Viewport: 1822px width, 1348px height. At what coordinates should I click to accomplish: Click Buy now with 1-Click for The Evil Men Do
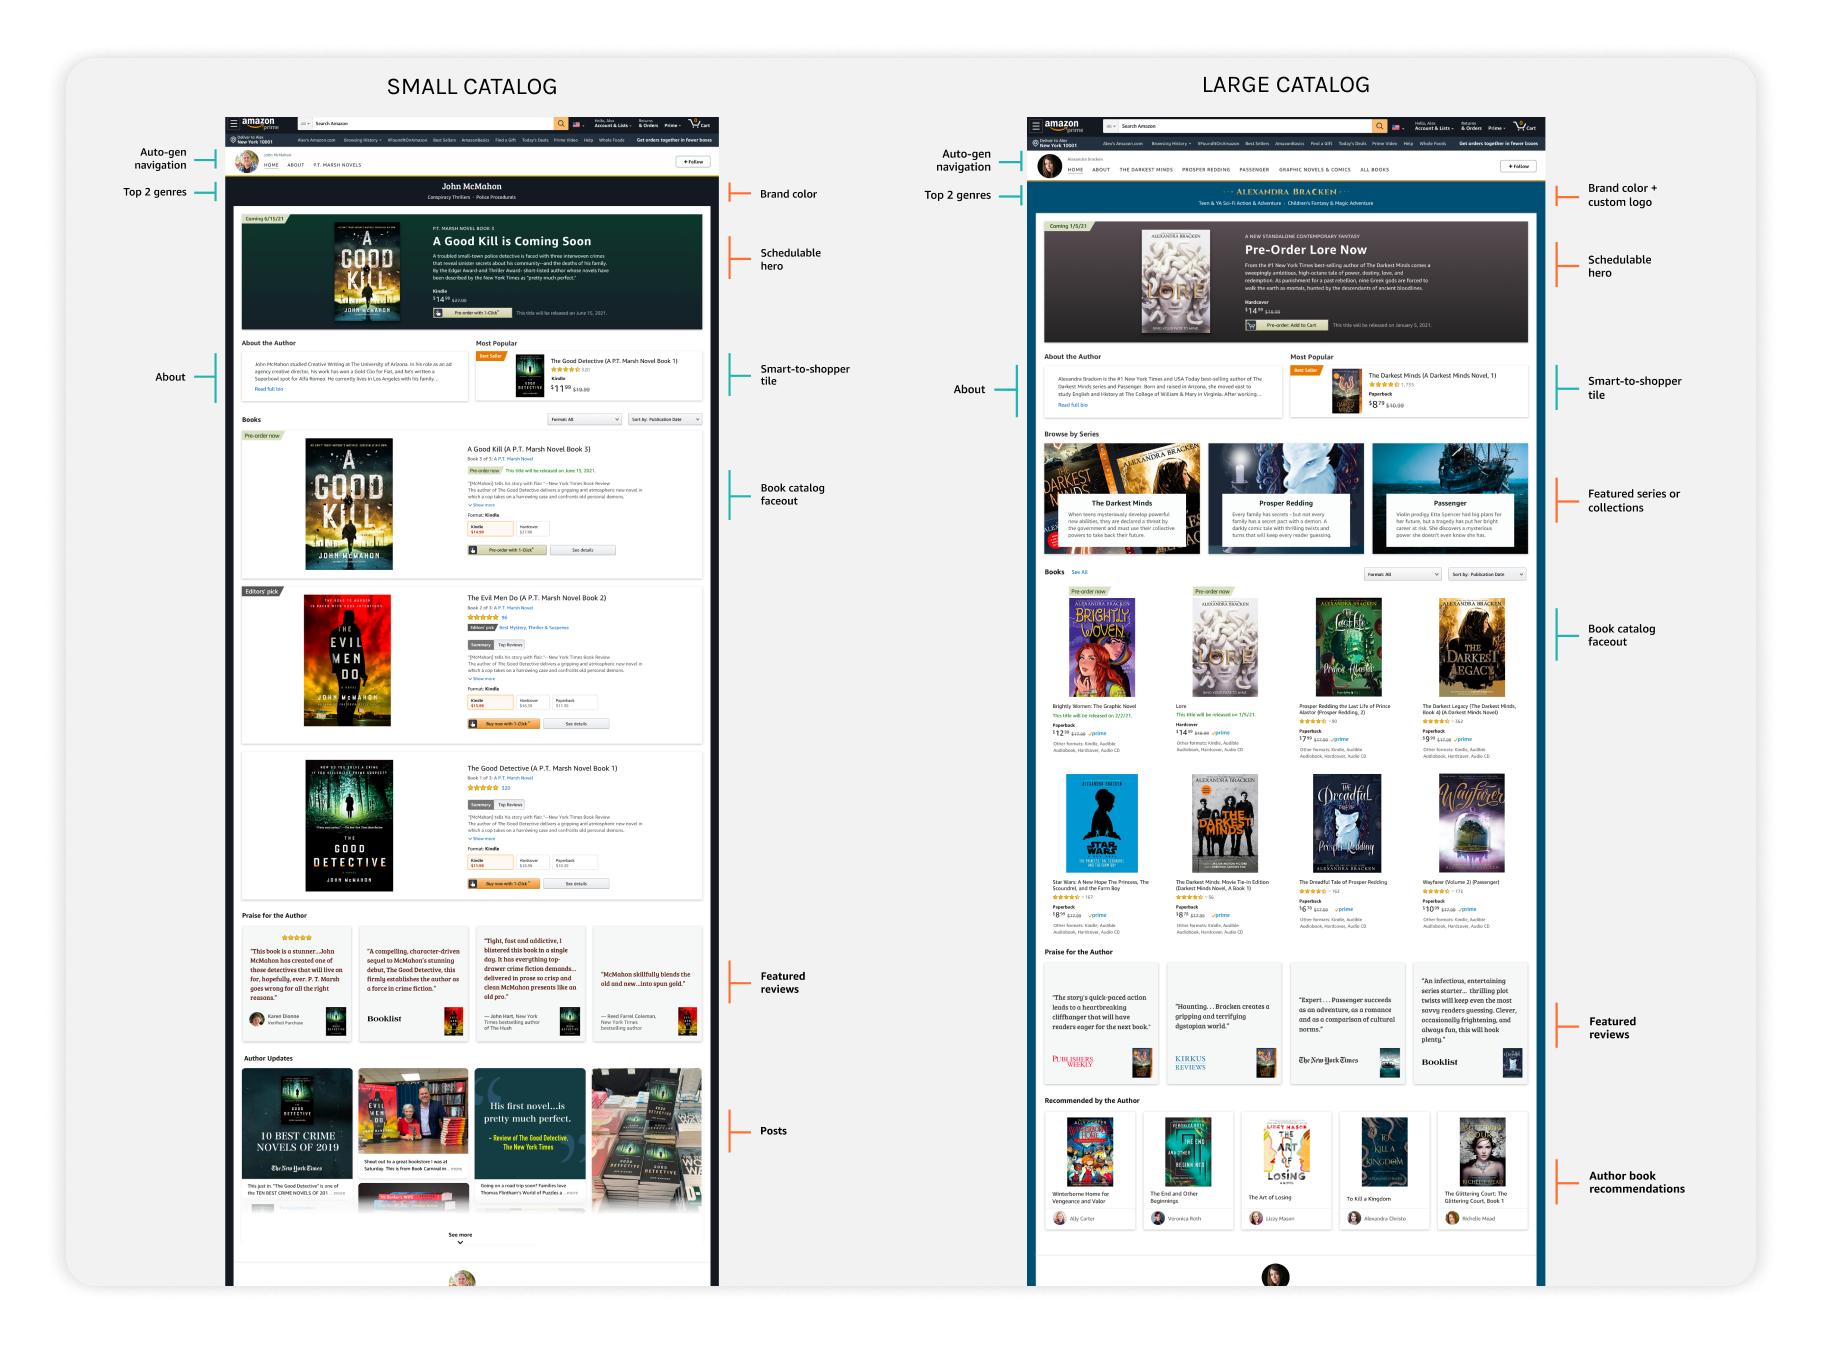[x=504, y=724]
